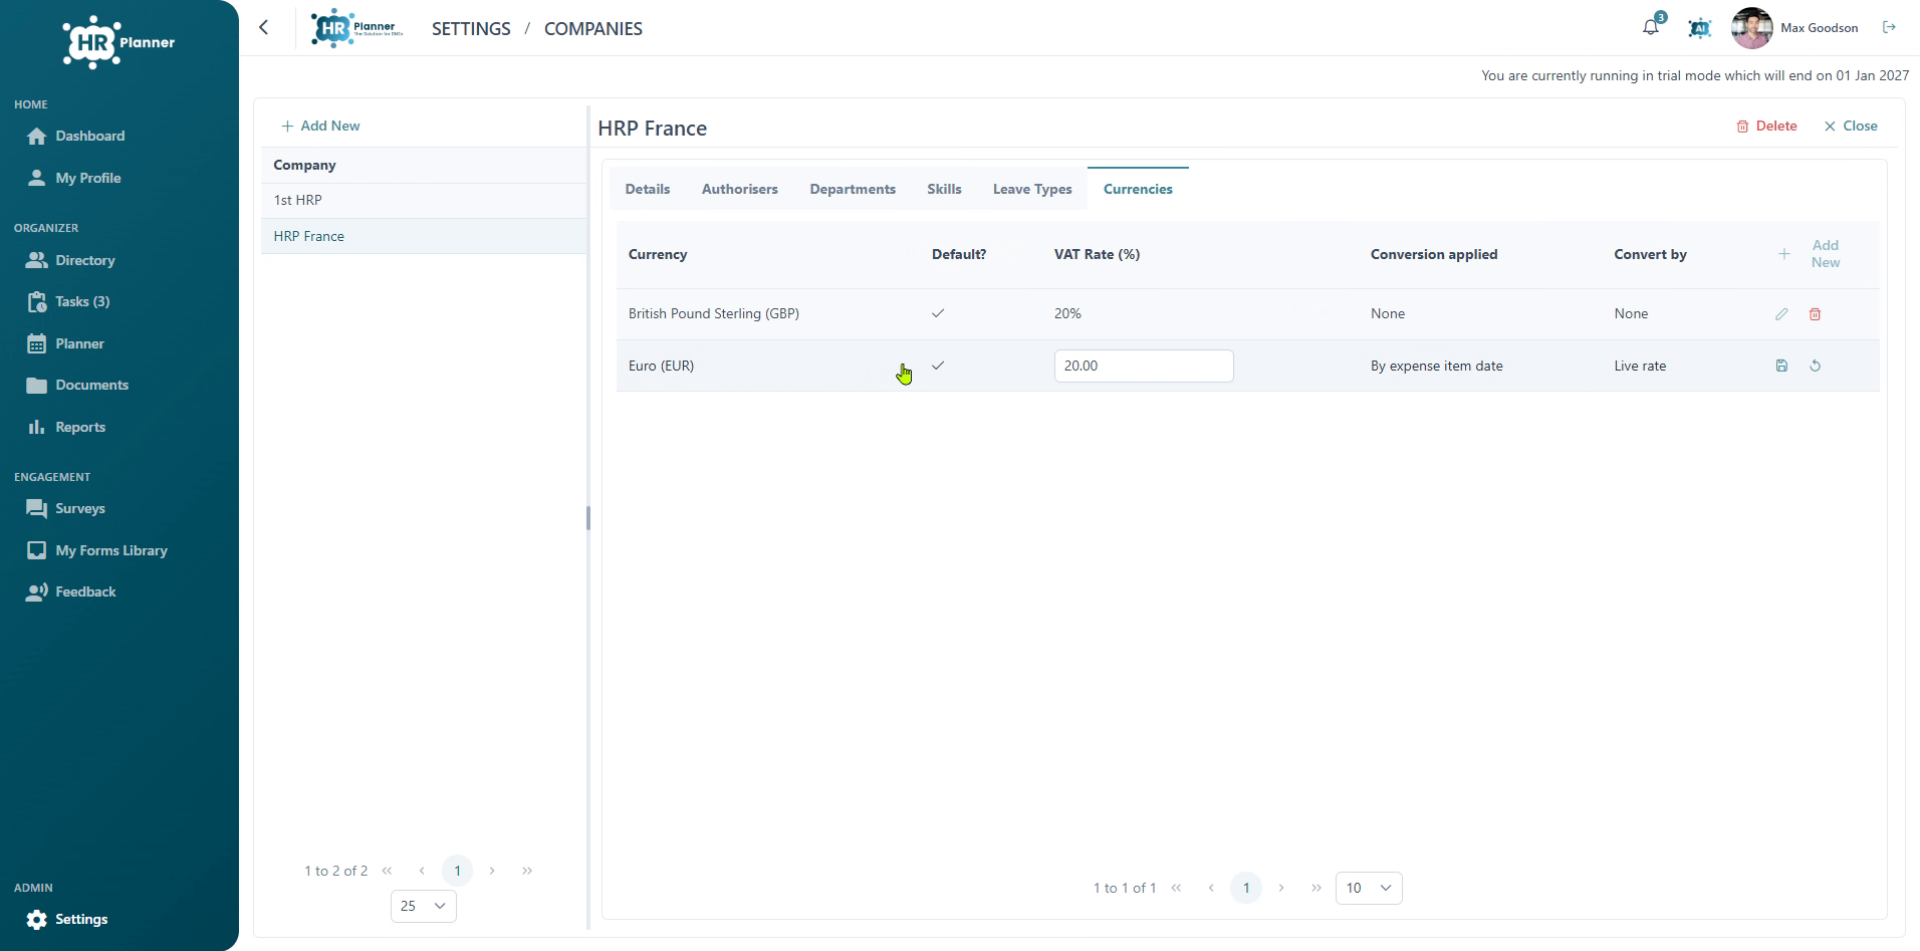Switch to the Leave Types tab

click(1032, 189)
